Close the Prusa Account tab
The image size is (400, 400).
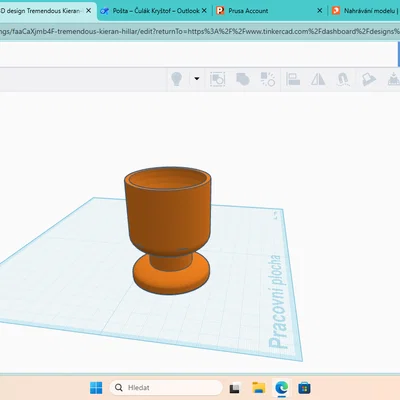[320, 11]
